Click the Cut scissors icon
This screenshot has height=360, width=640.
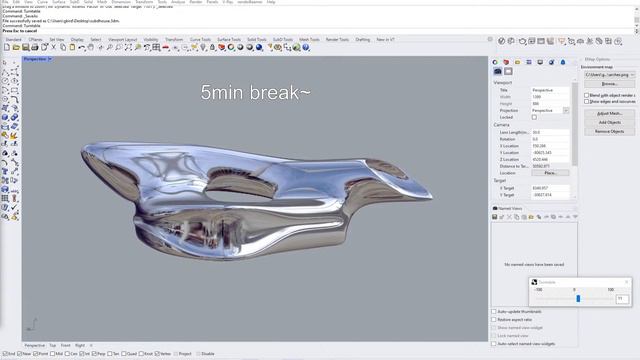tap(53, 47)
